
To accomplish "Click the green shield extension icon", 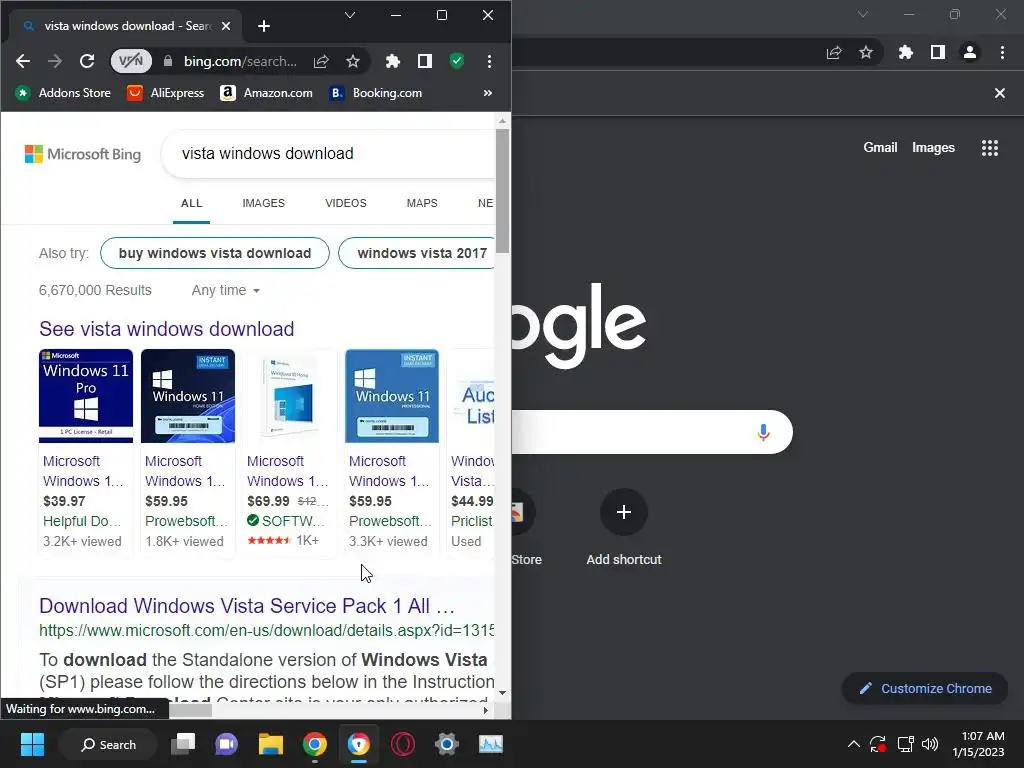I will click(457, 61).
